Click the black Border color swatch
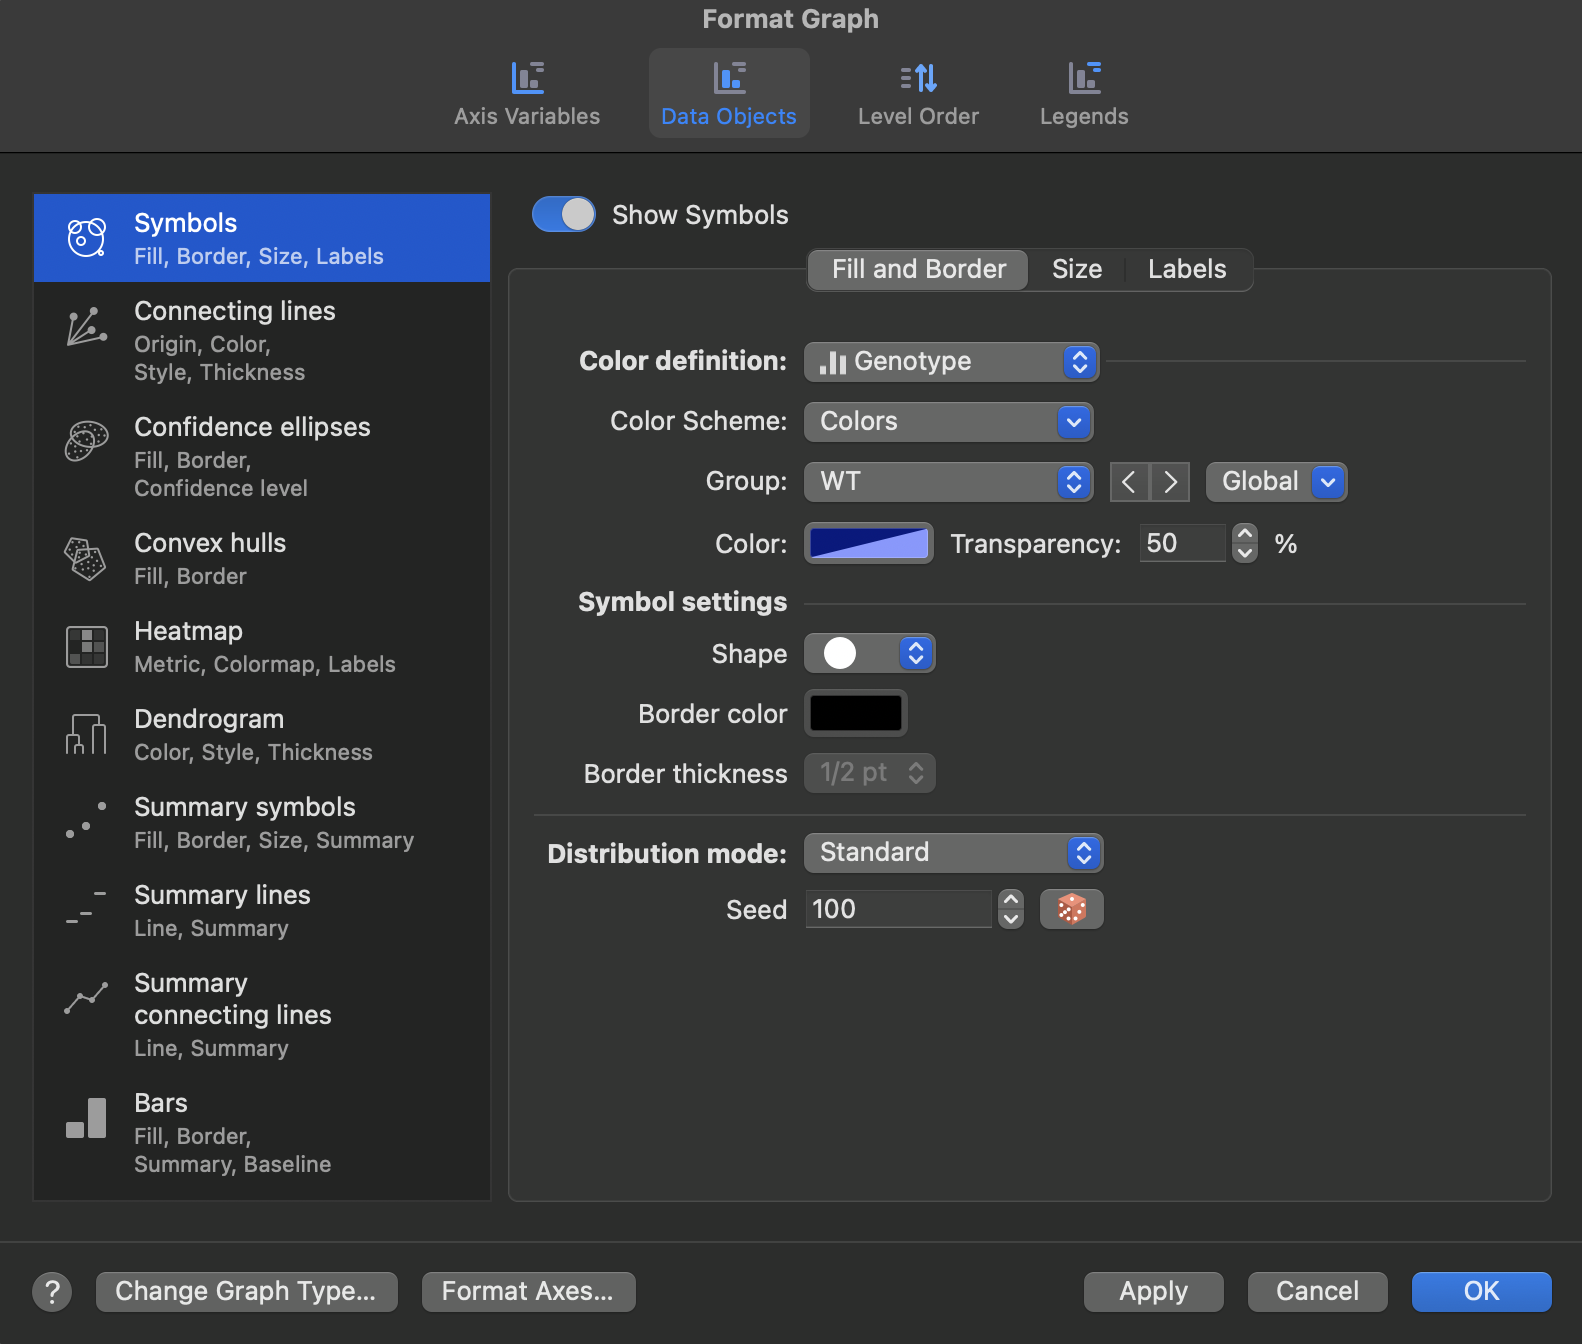1582x1344 pixels. click(x=856, y=713)
